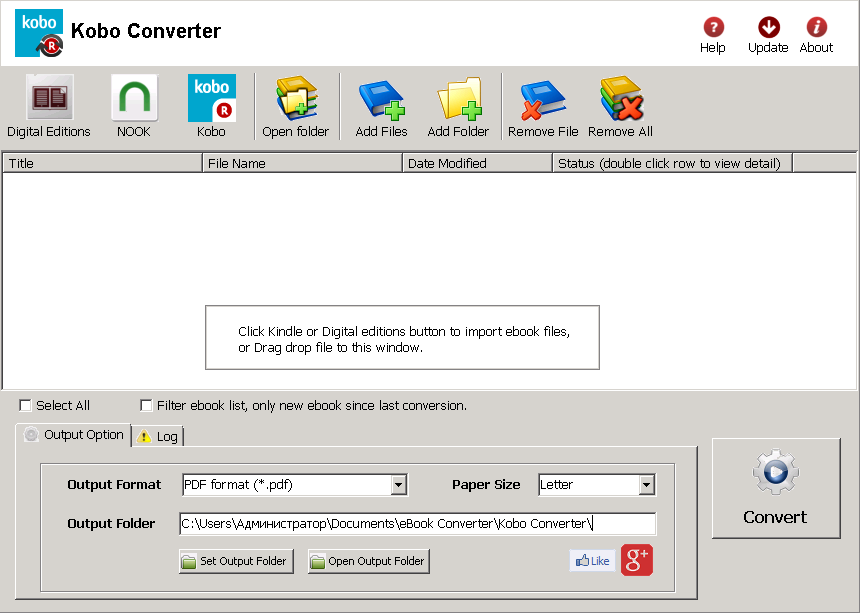Click the Convert button
Screen dimensions: 860x613
776,488
